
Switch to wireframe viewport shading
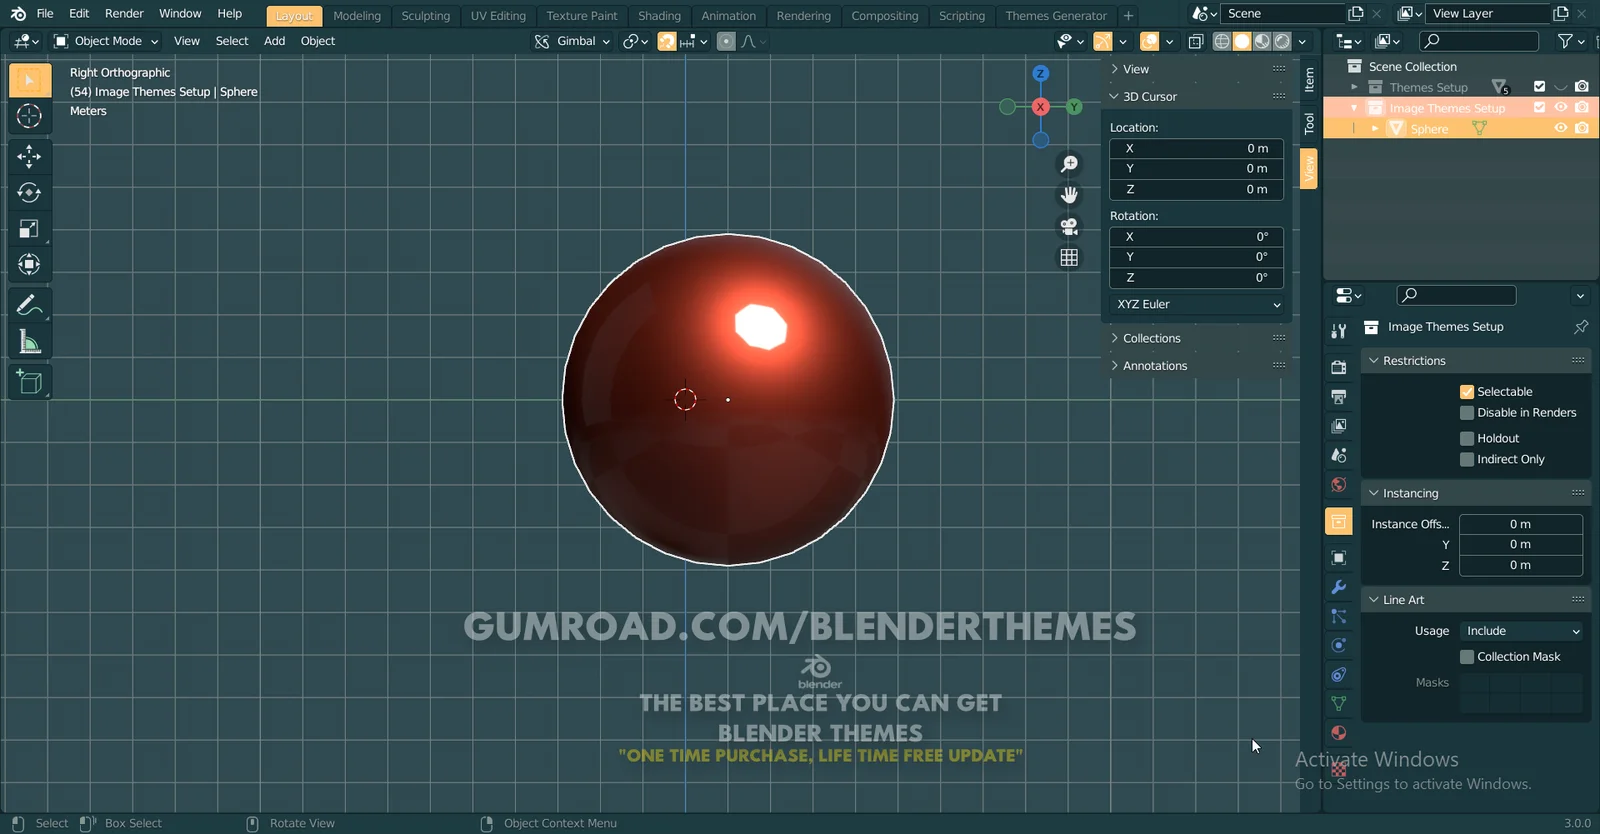point(1222,41)
